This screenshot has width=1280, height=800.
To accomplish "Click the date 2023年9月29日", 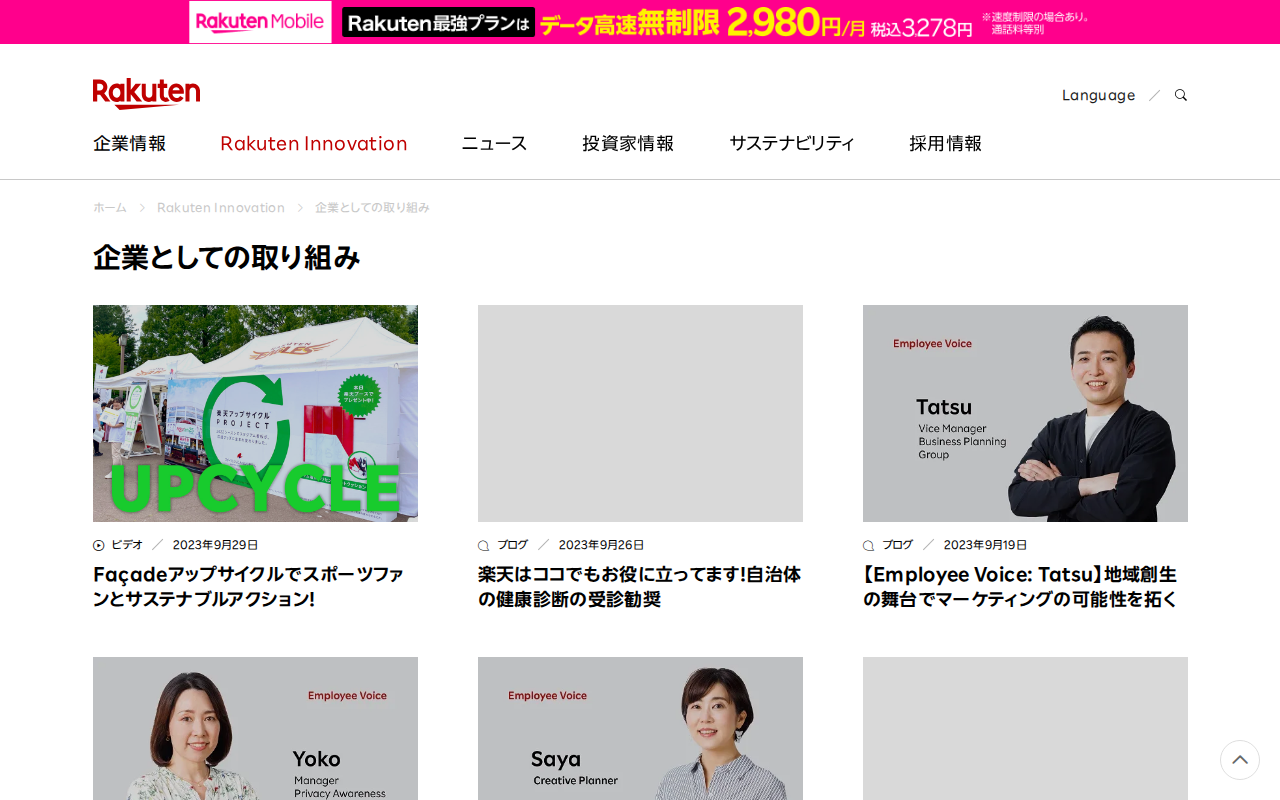I will (x=216, y=545).
